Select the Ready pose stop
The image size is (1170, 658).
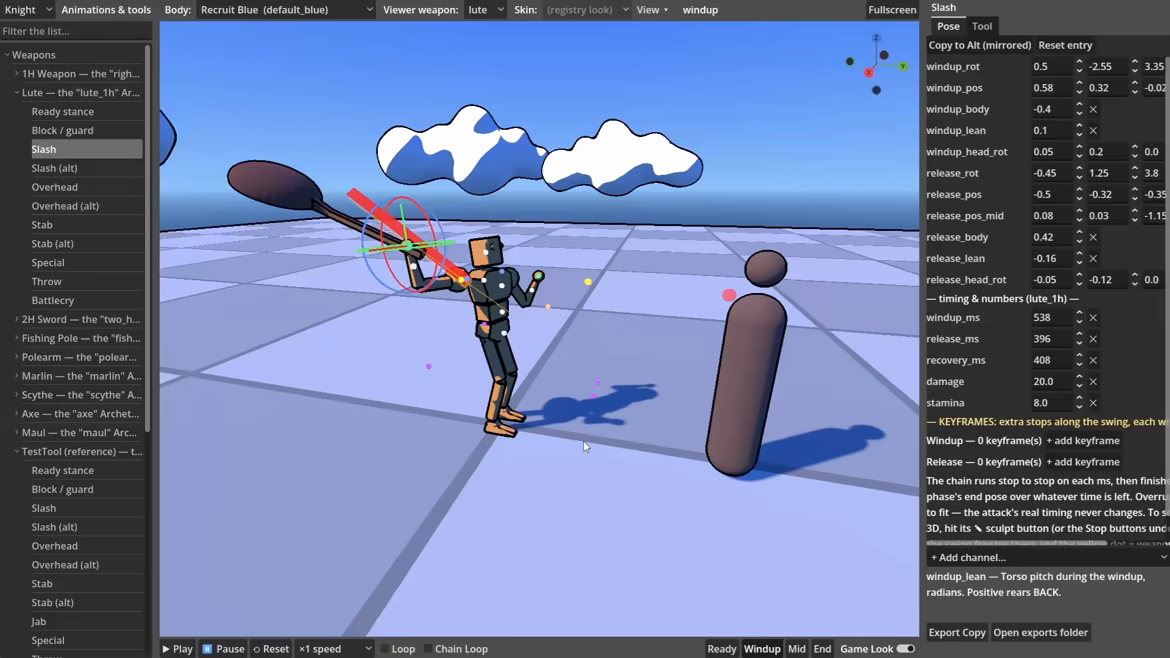click(722, 649)
